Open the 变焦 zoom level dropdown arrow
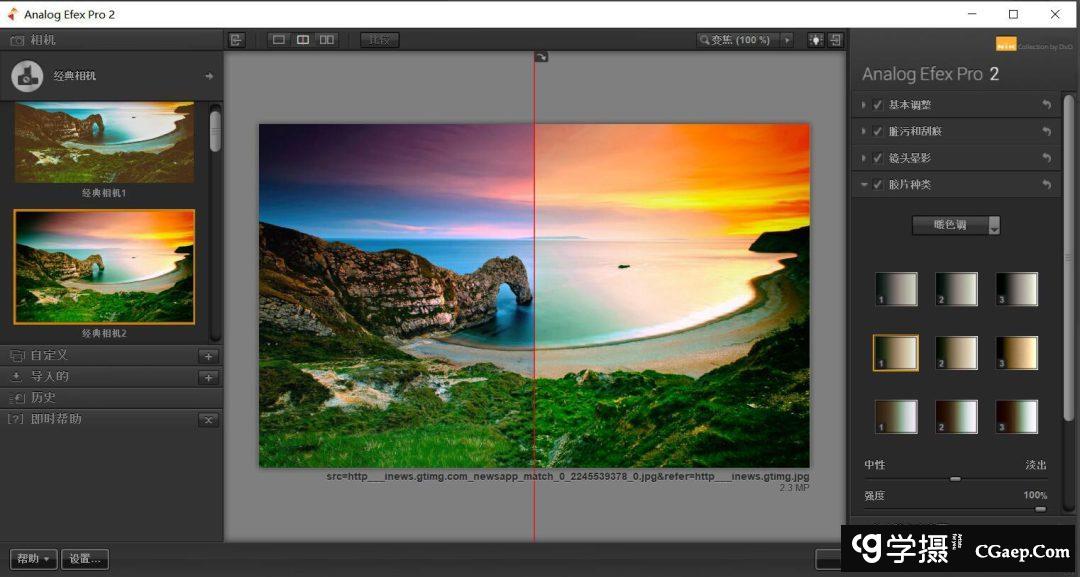The image size is (1080, 577). pos(787,40)
